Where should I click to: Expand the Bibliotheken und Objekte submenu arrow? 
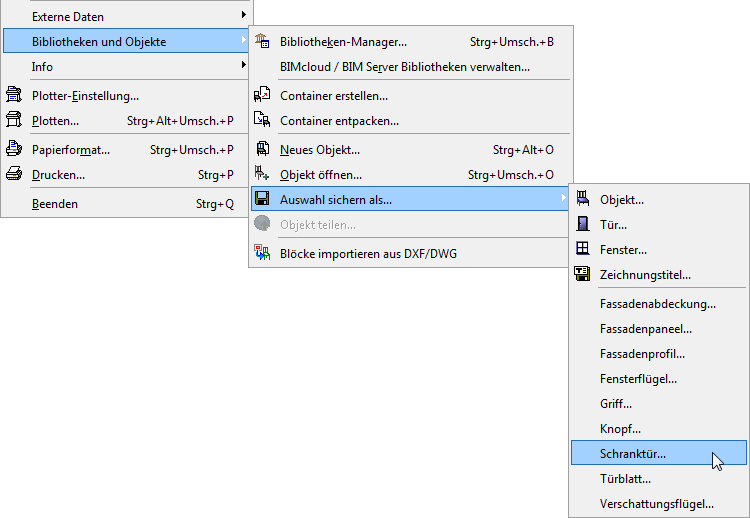tap(244, 41)
